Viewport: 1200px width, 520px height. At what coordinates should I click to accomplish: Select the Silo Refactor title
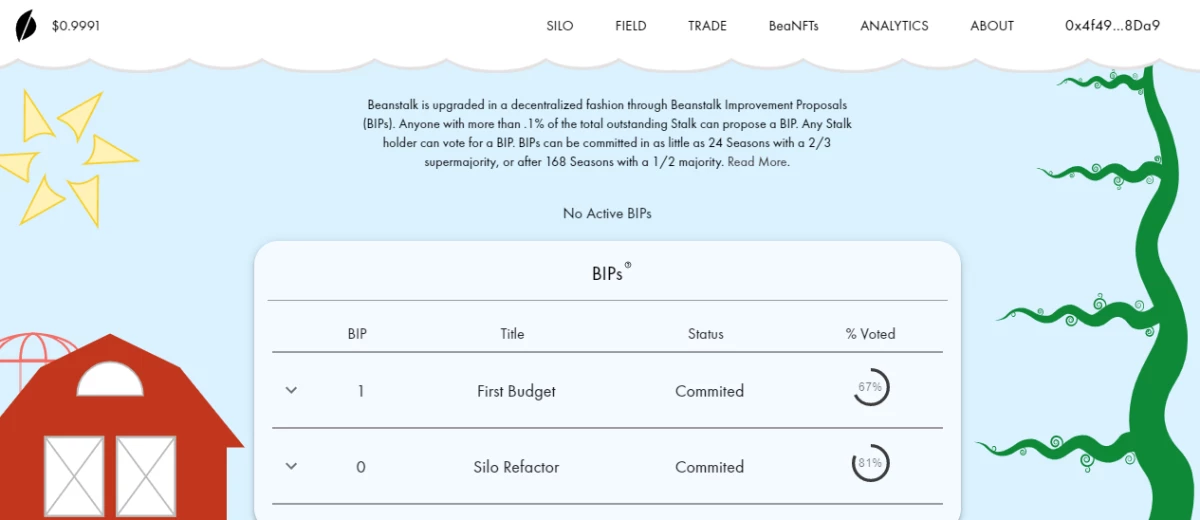tap(516, 467)
